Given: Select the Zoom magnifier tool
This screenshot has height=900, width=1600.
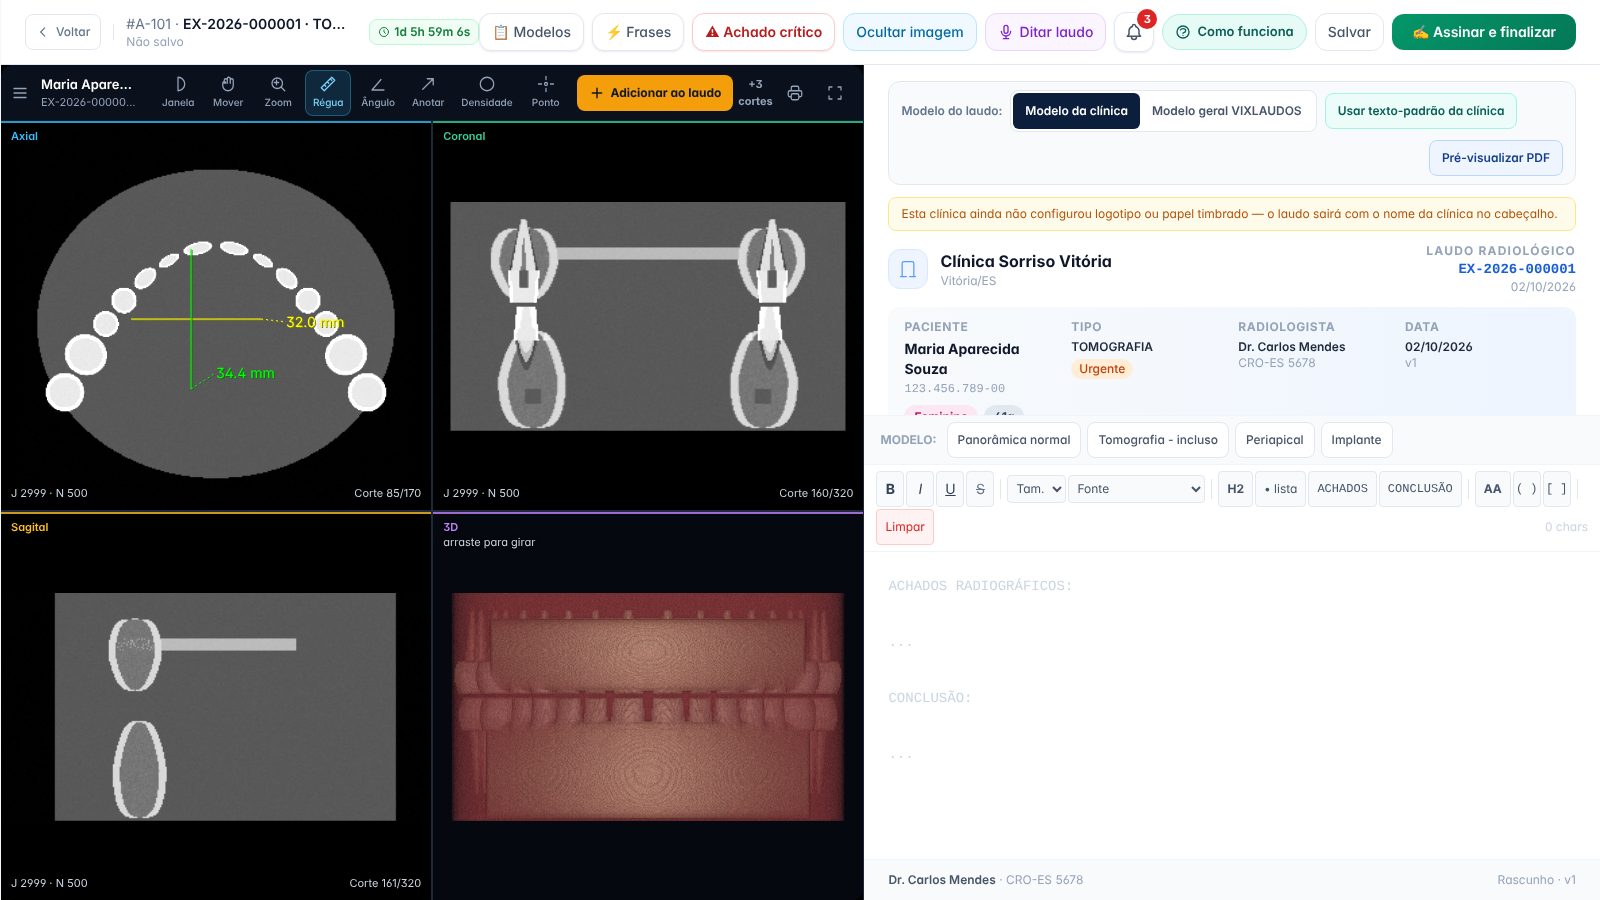Looking at the screenshot, I should tap(278, 92).
